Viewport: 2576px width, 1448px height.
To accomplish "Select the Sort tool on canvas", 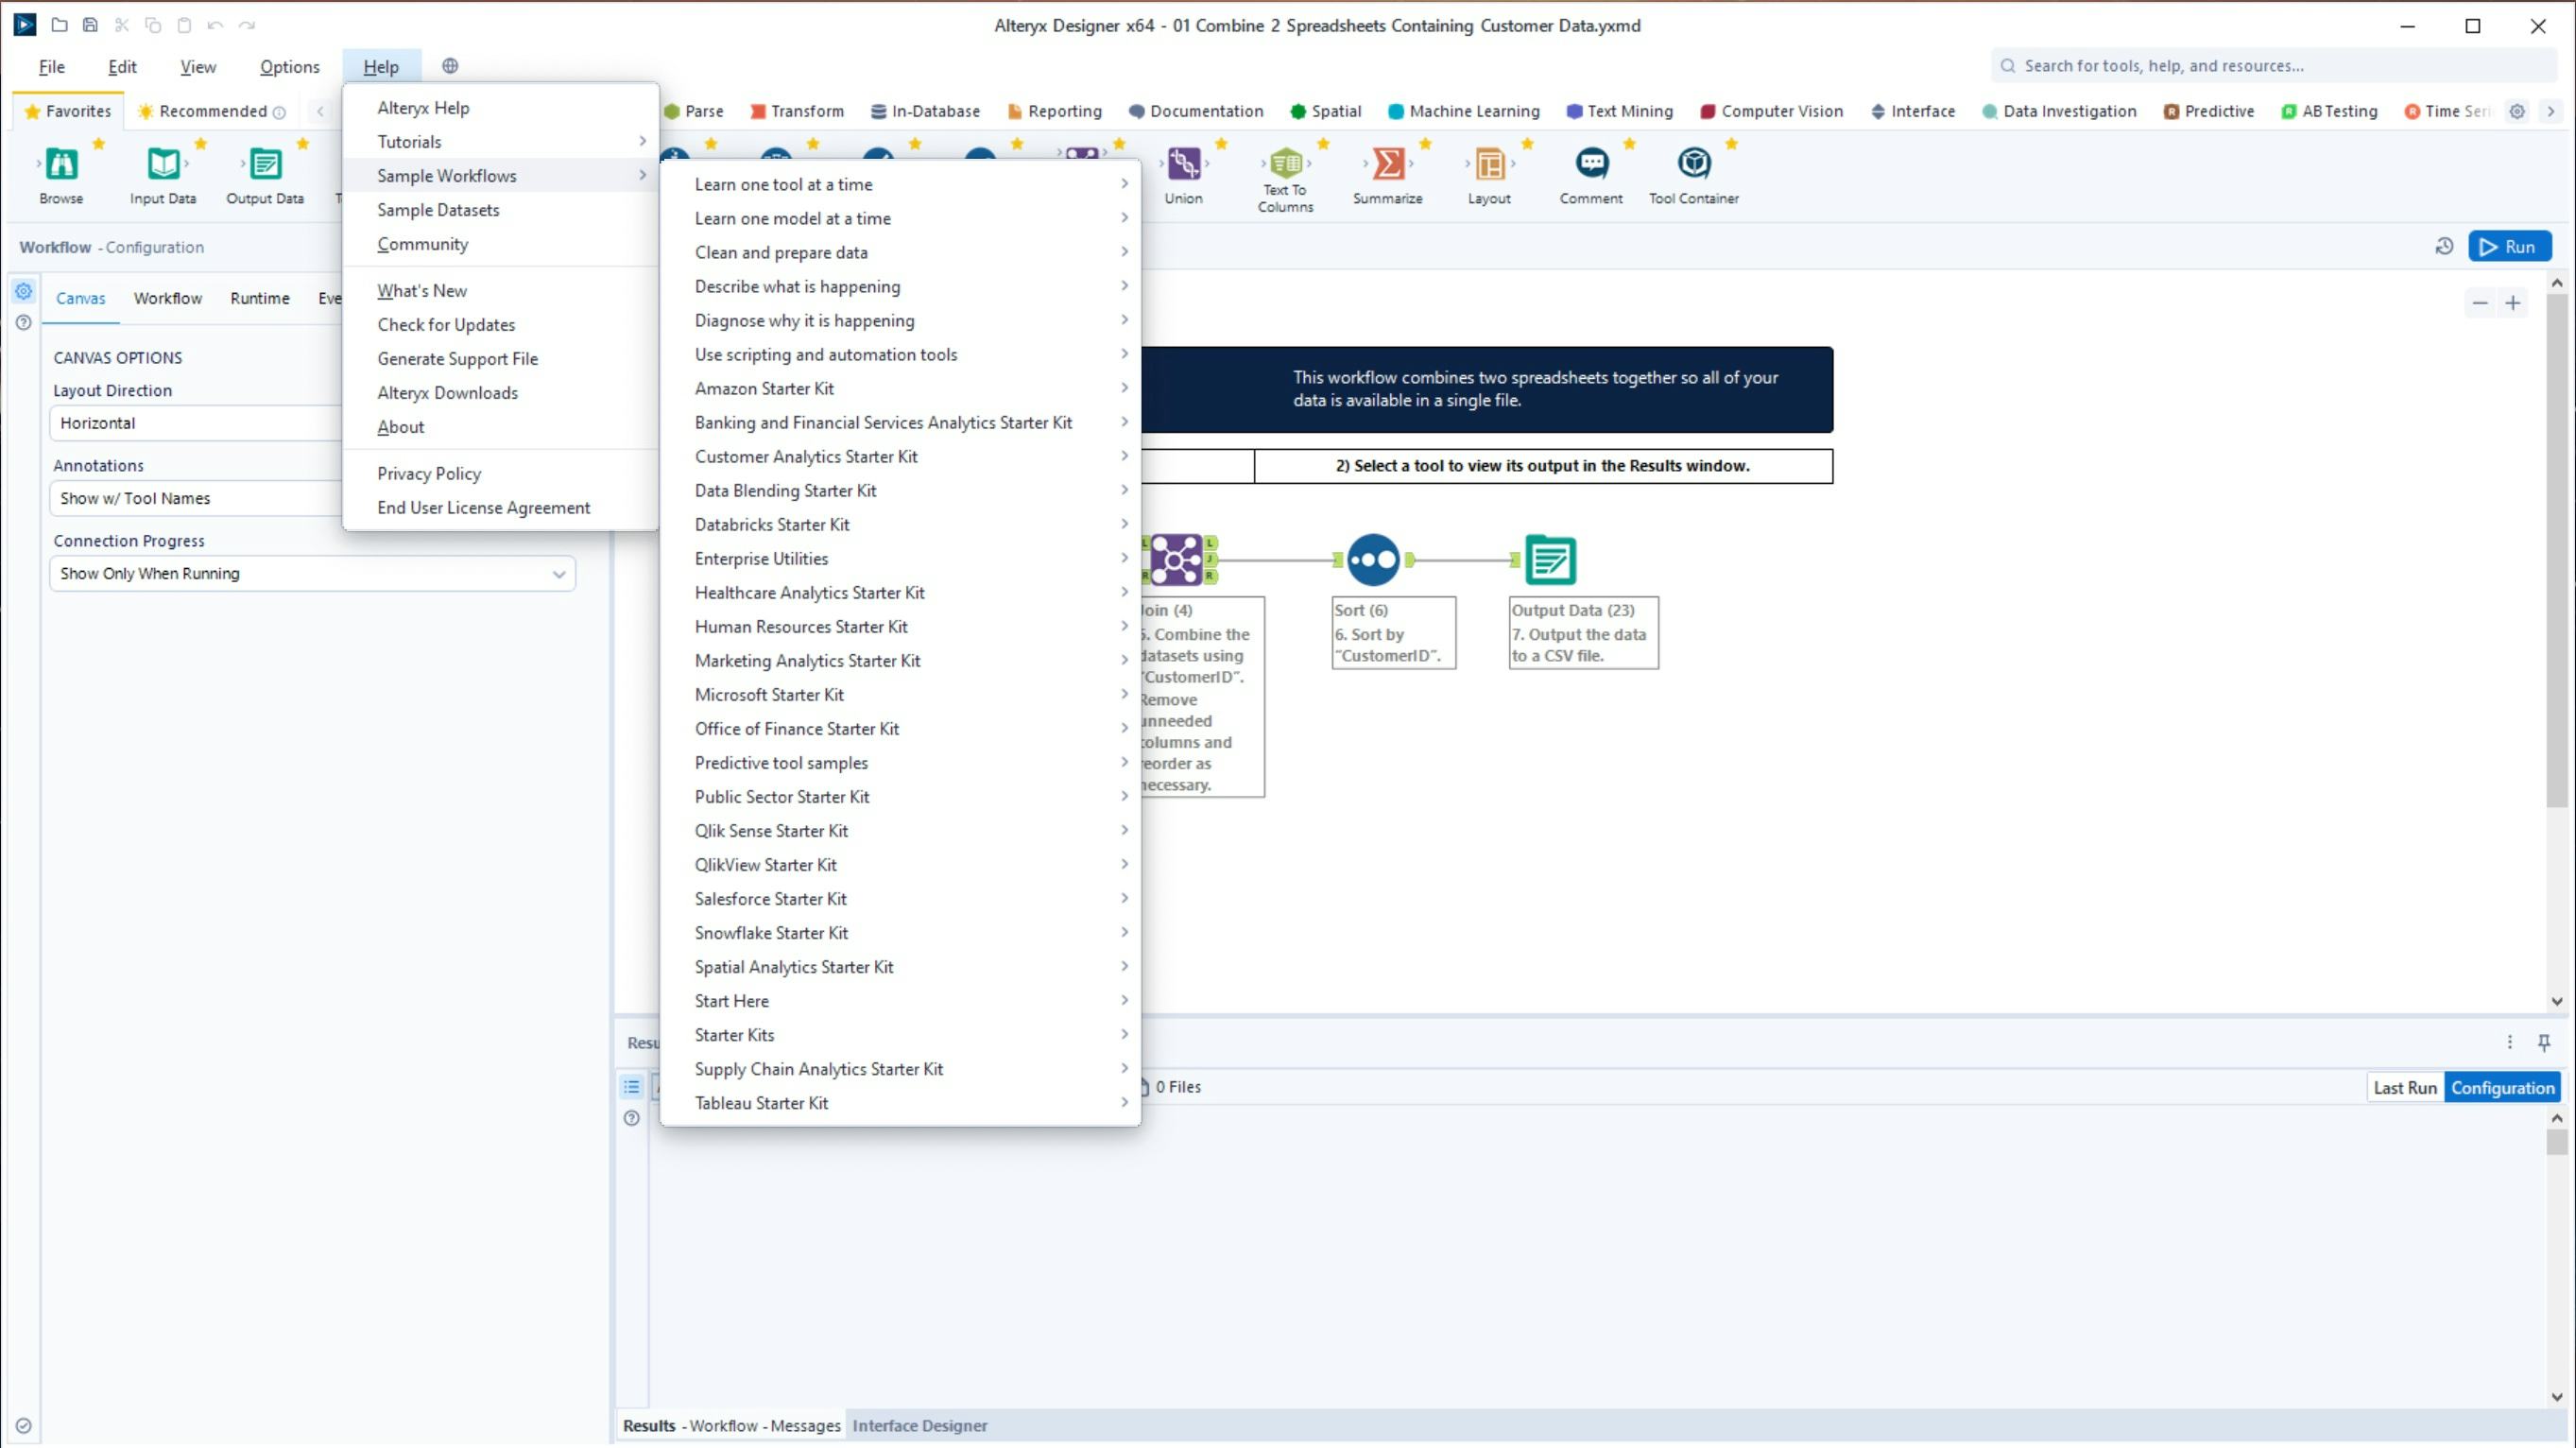I will tap(1372, 560).
